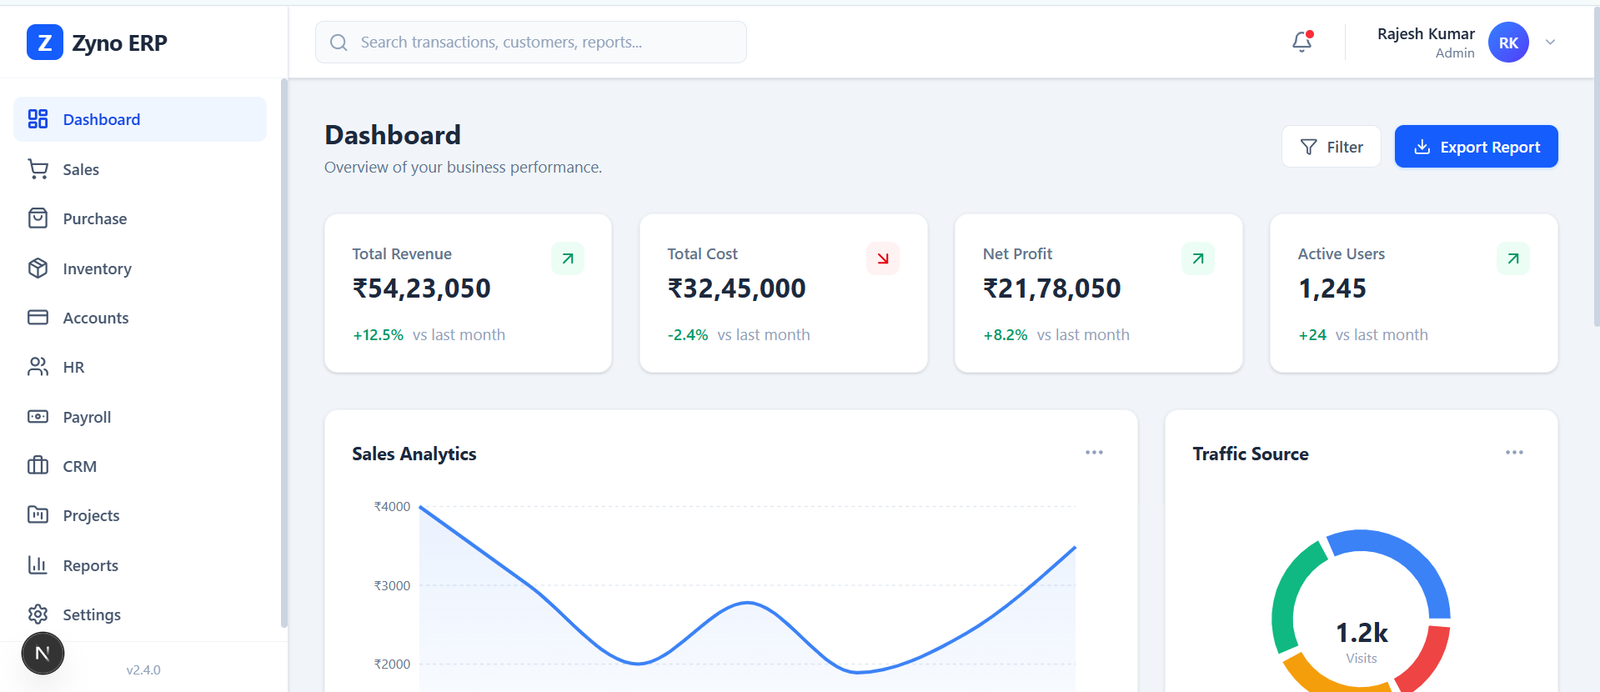This screenshot has width=1600, height=692.
Task: Go to Inventory in the sidebar
Action: point(96,269)
